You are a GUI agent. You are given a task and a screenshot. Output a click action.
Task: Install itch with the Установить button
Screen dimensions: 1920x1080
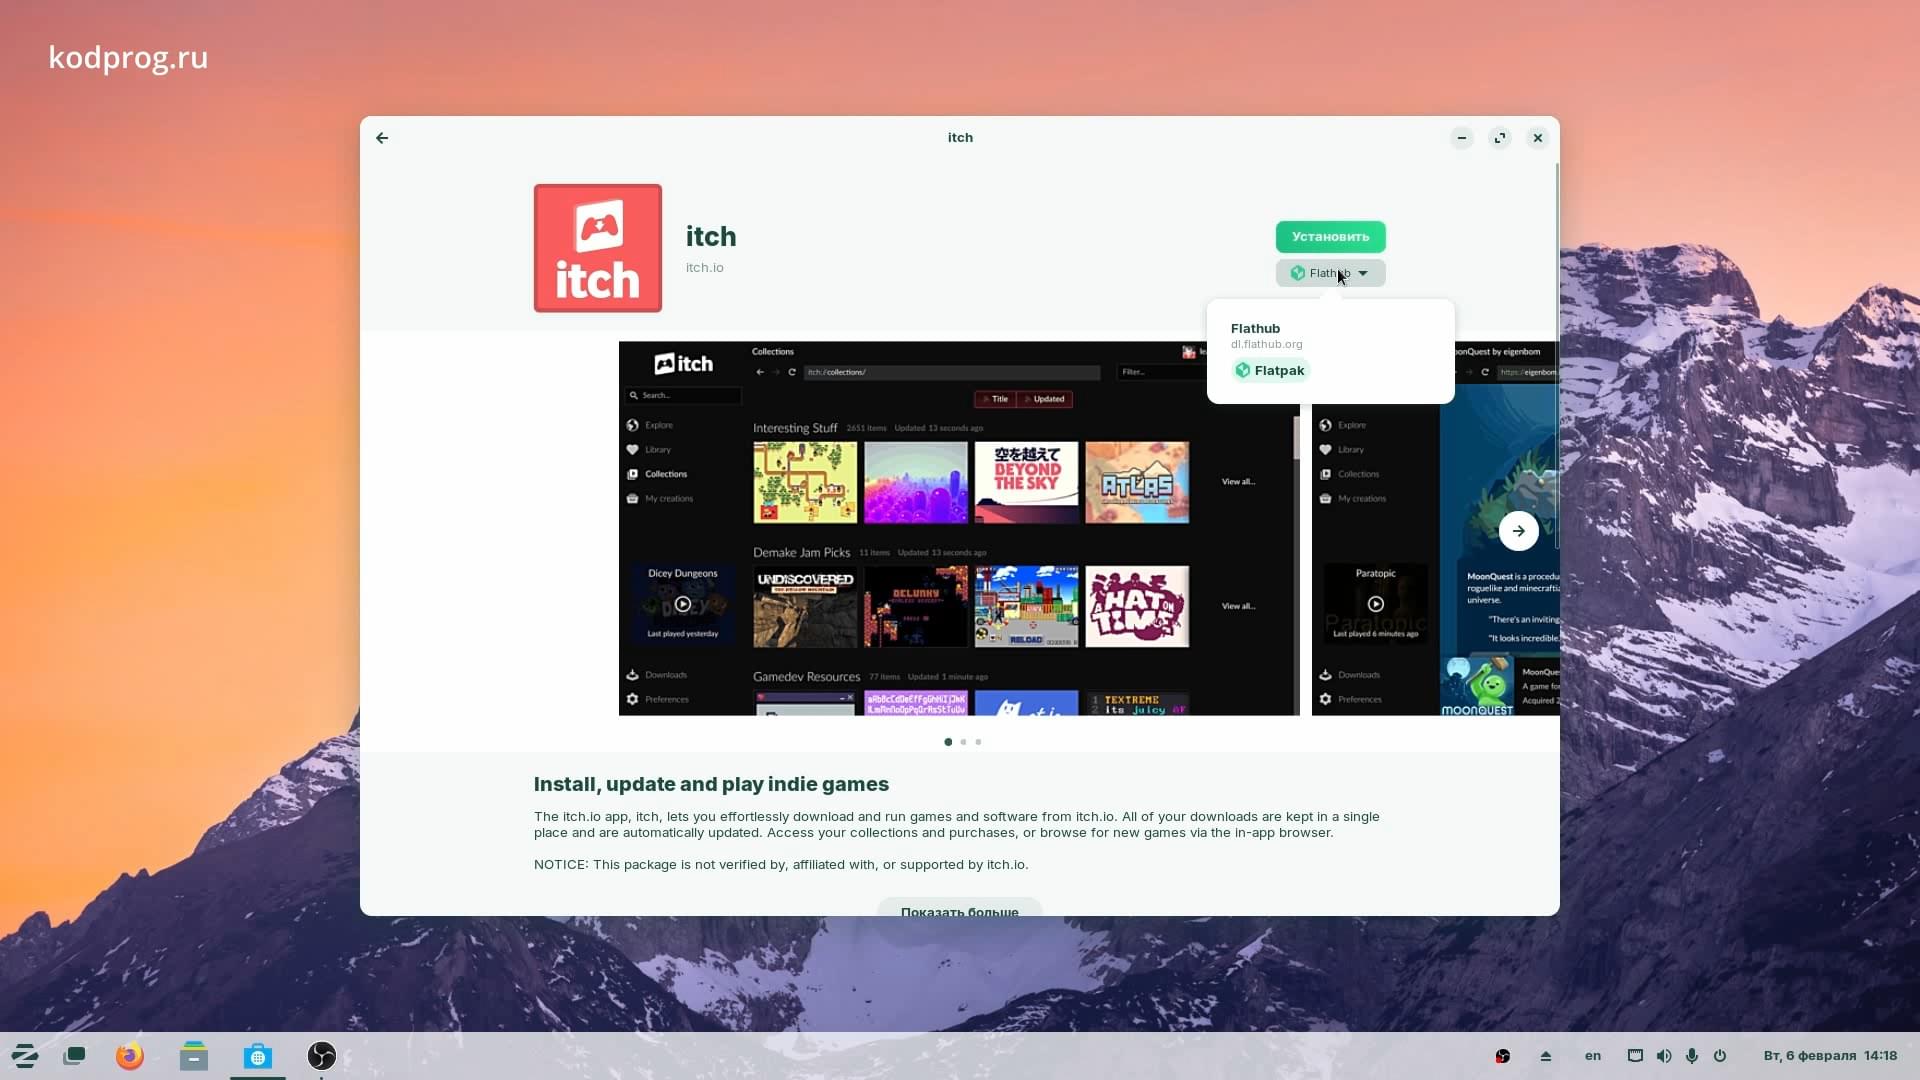coord(1330,237)
